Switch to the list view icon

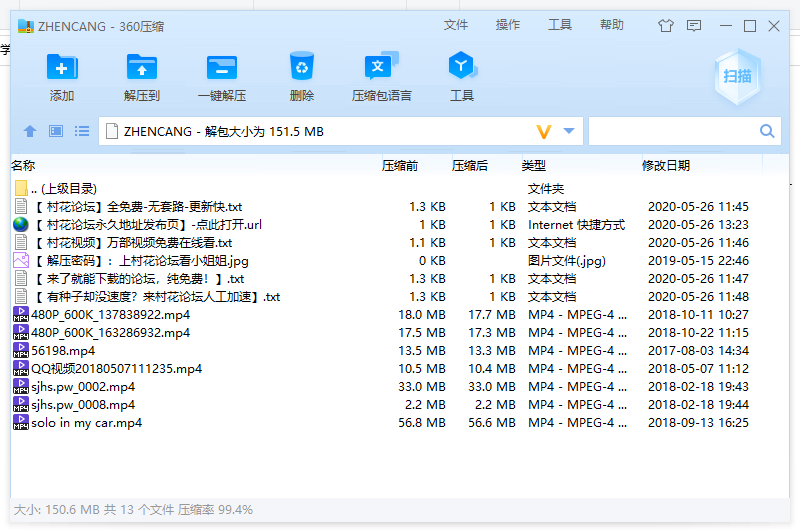coord(82,131)
